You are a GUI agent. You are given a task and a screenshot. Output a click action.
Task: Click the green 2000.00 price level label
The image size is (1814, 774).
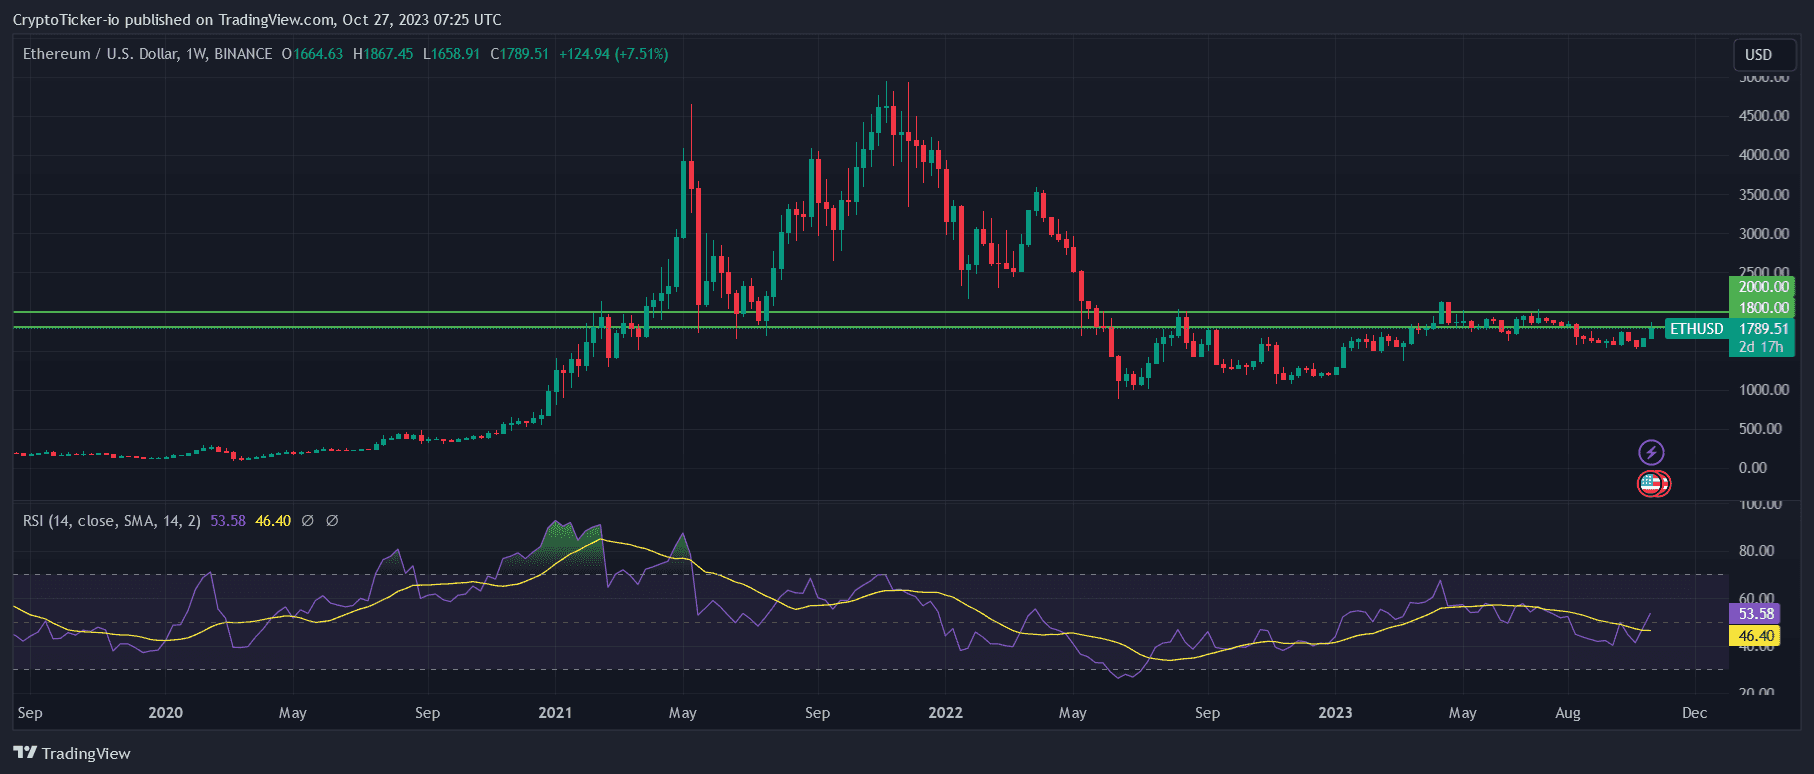1762,287
